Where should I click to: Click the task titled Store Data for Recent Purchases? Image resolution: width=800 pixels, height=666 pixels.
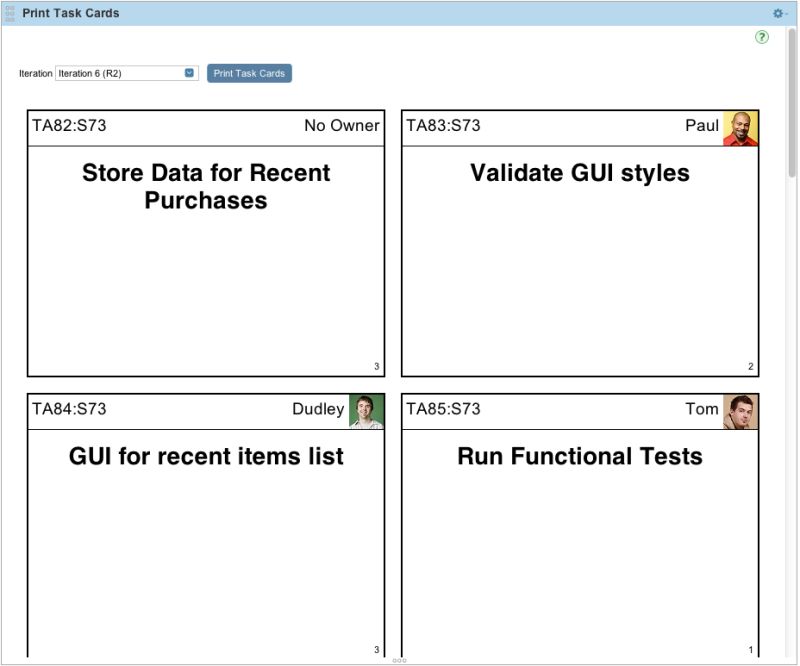click(x=205, y=186)
